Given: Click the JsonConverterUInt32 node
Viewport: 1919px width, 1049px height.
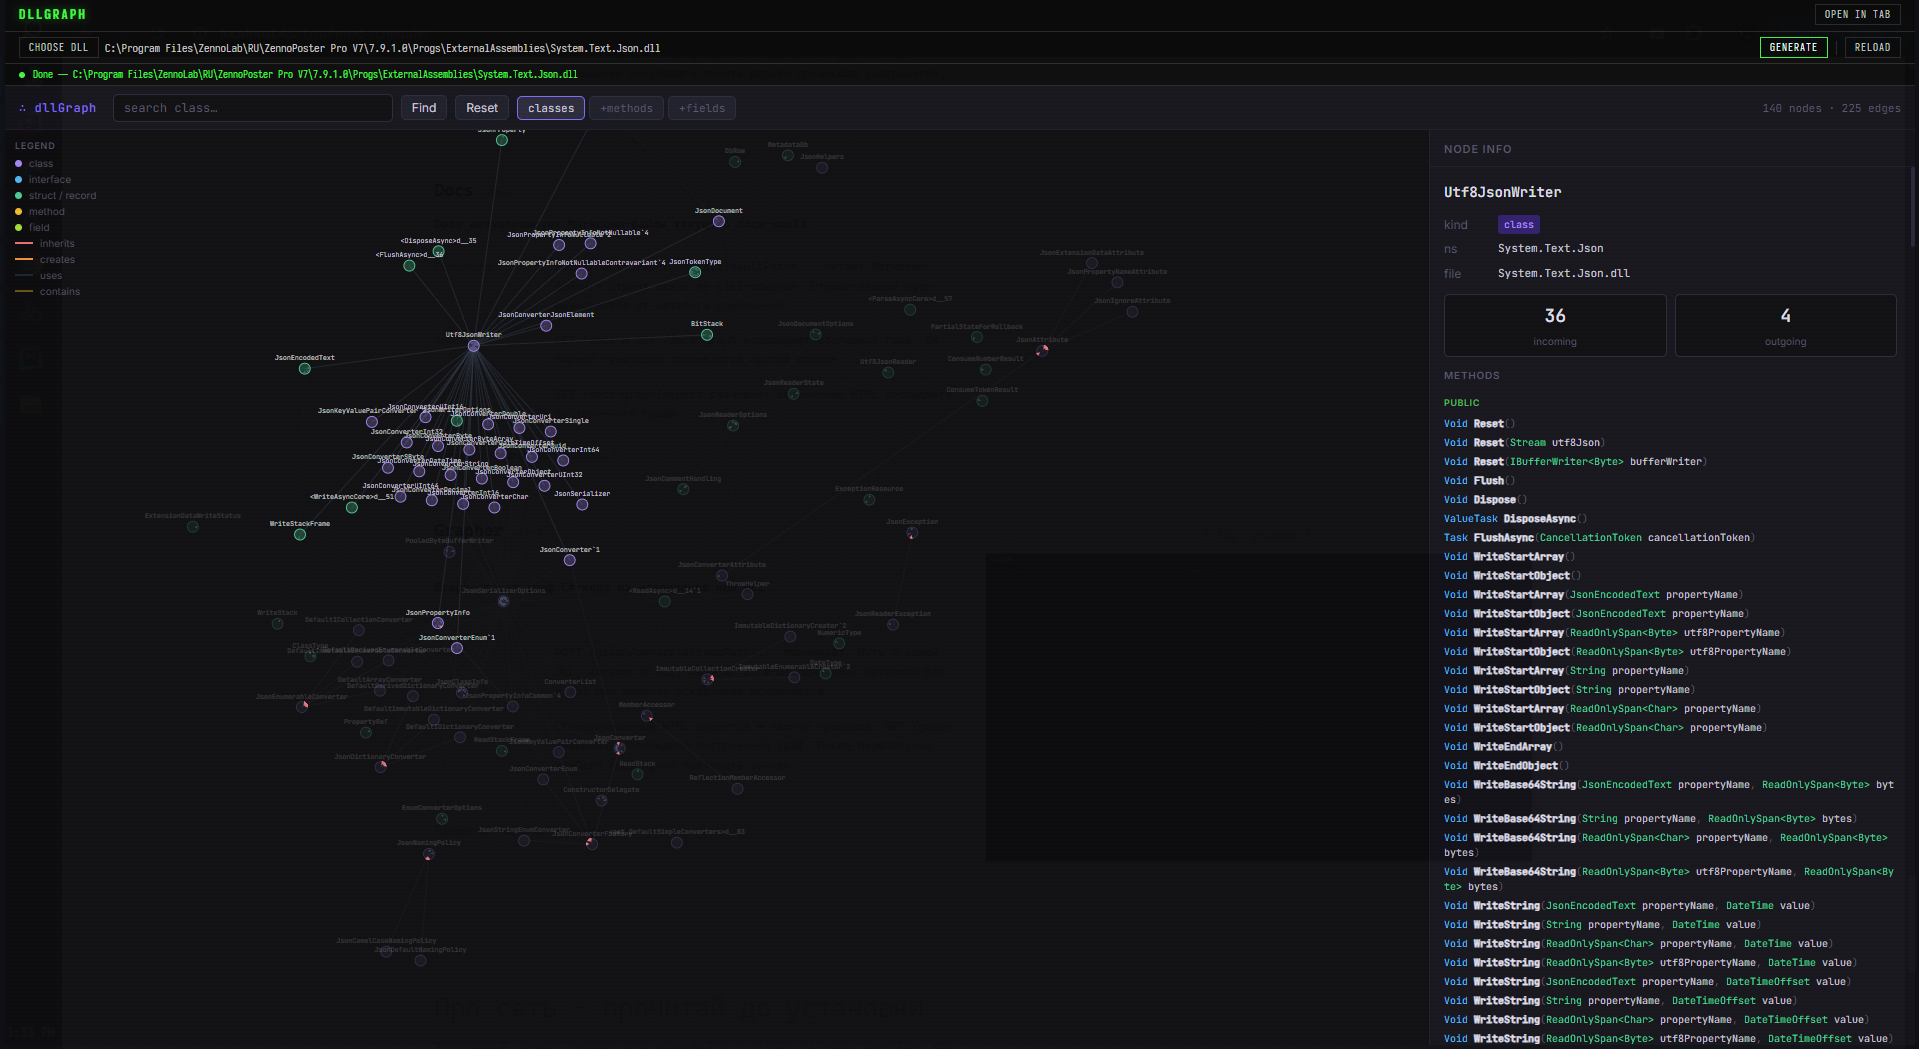Looking at the screenshot, I should point(545,486).
